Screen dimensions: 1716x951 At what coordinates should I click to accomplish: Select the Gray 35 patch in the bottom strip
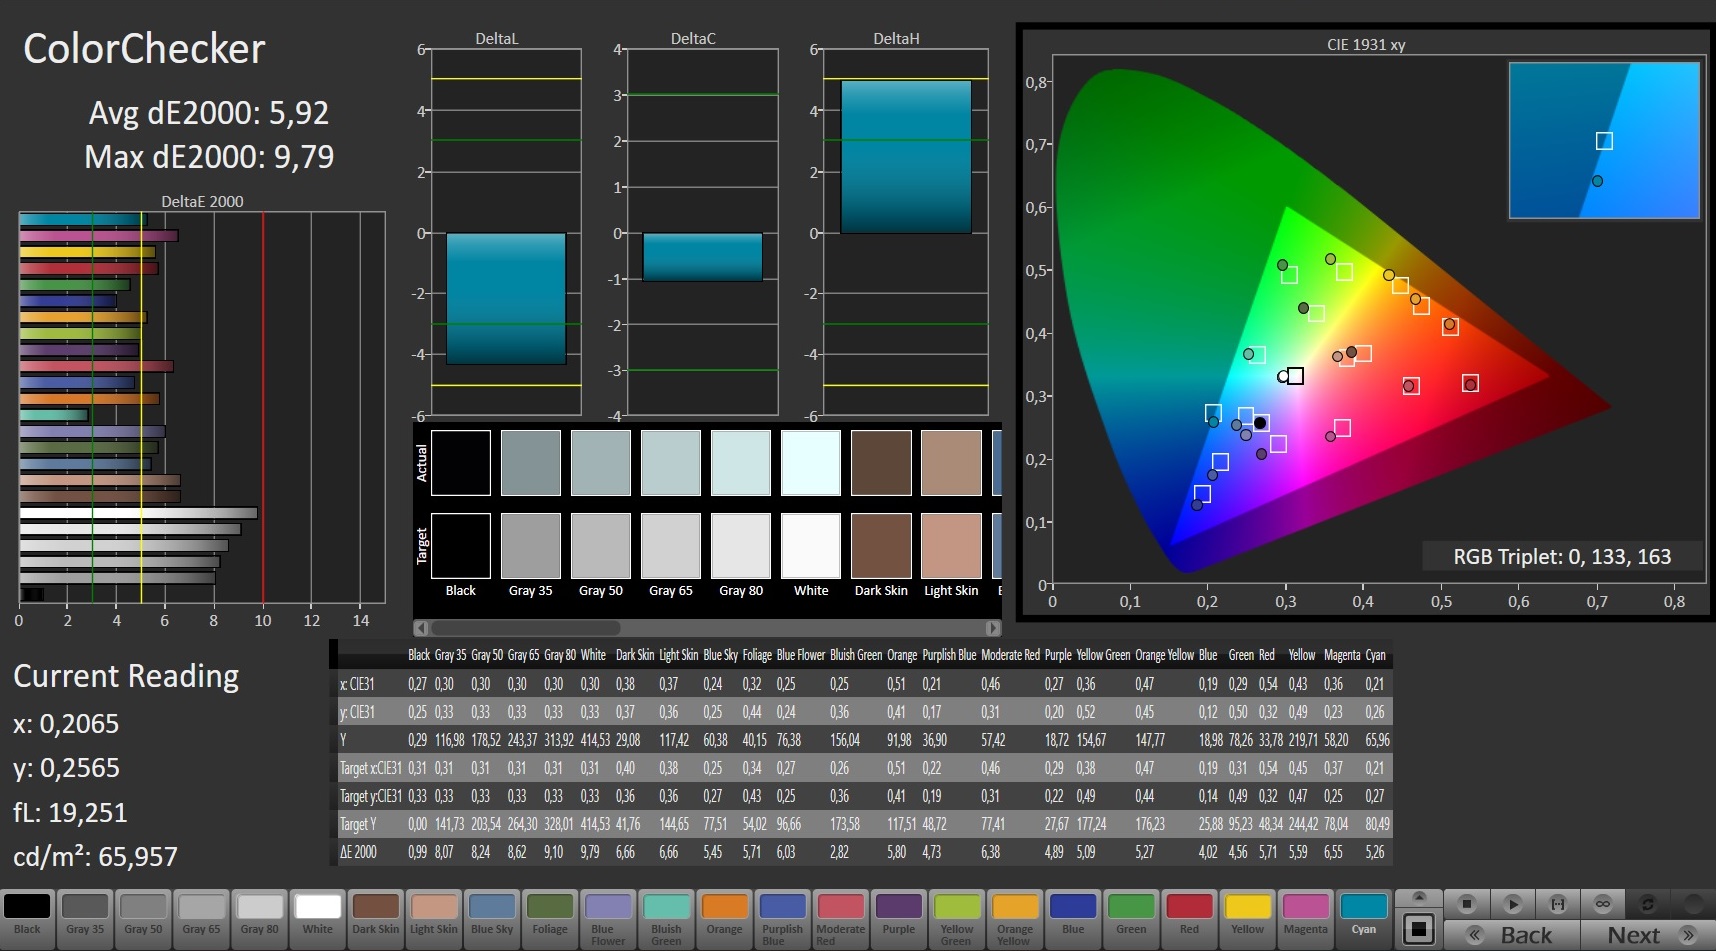85,919
